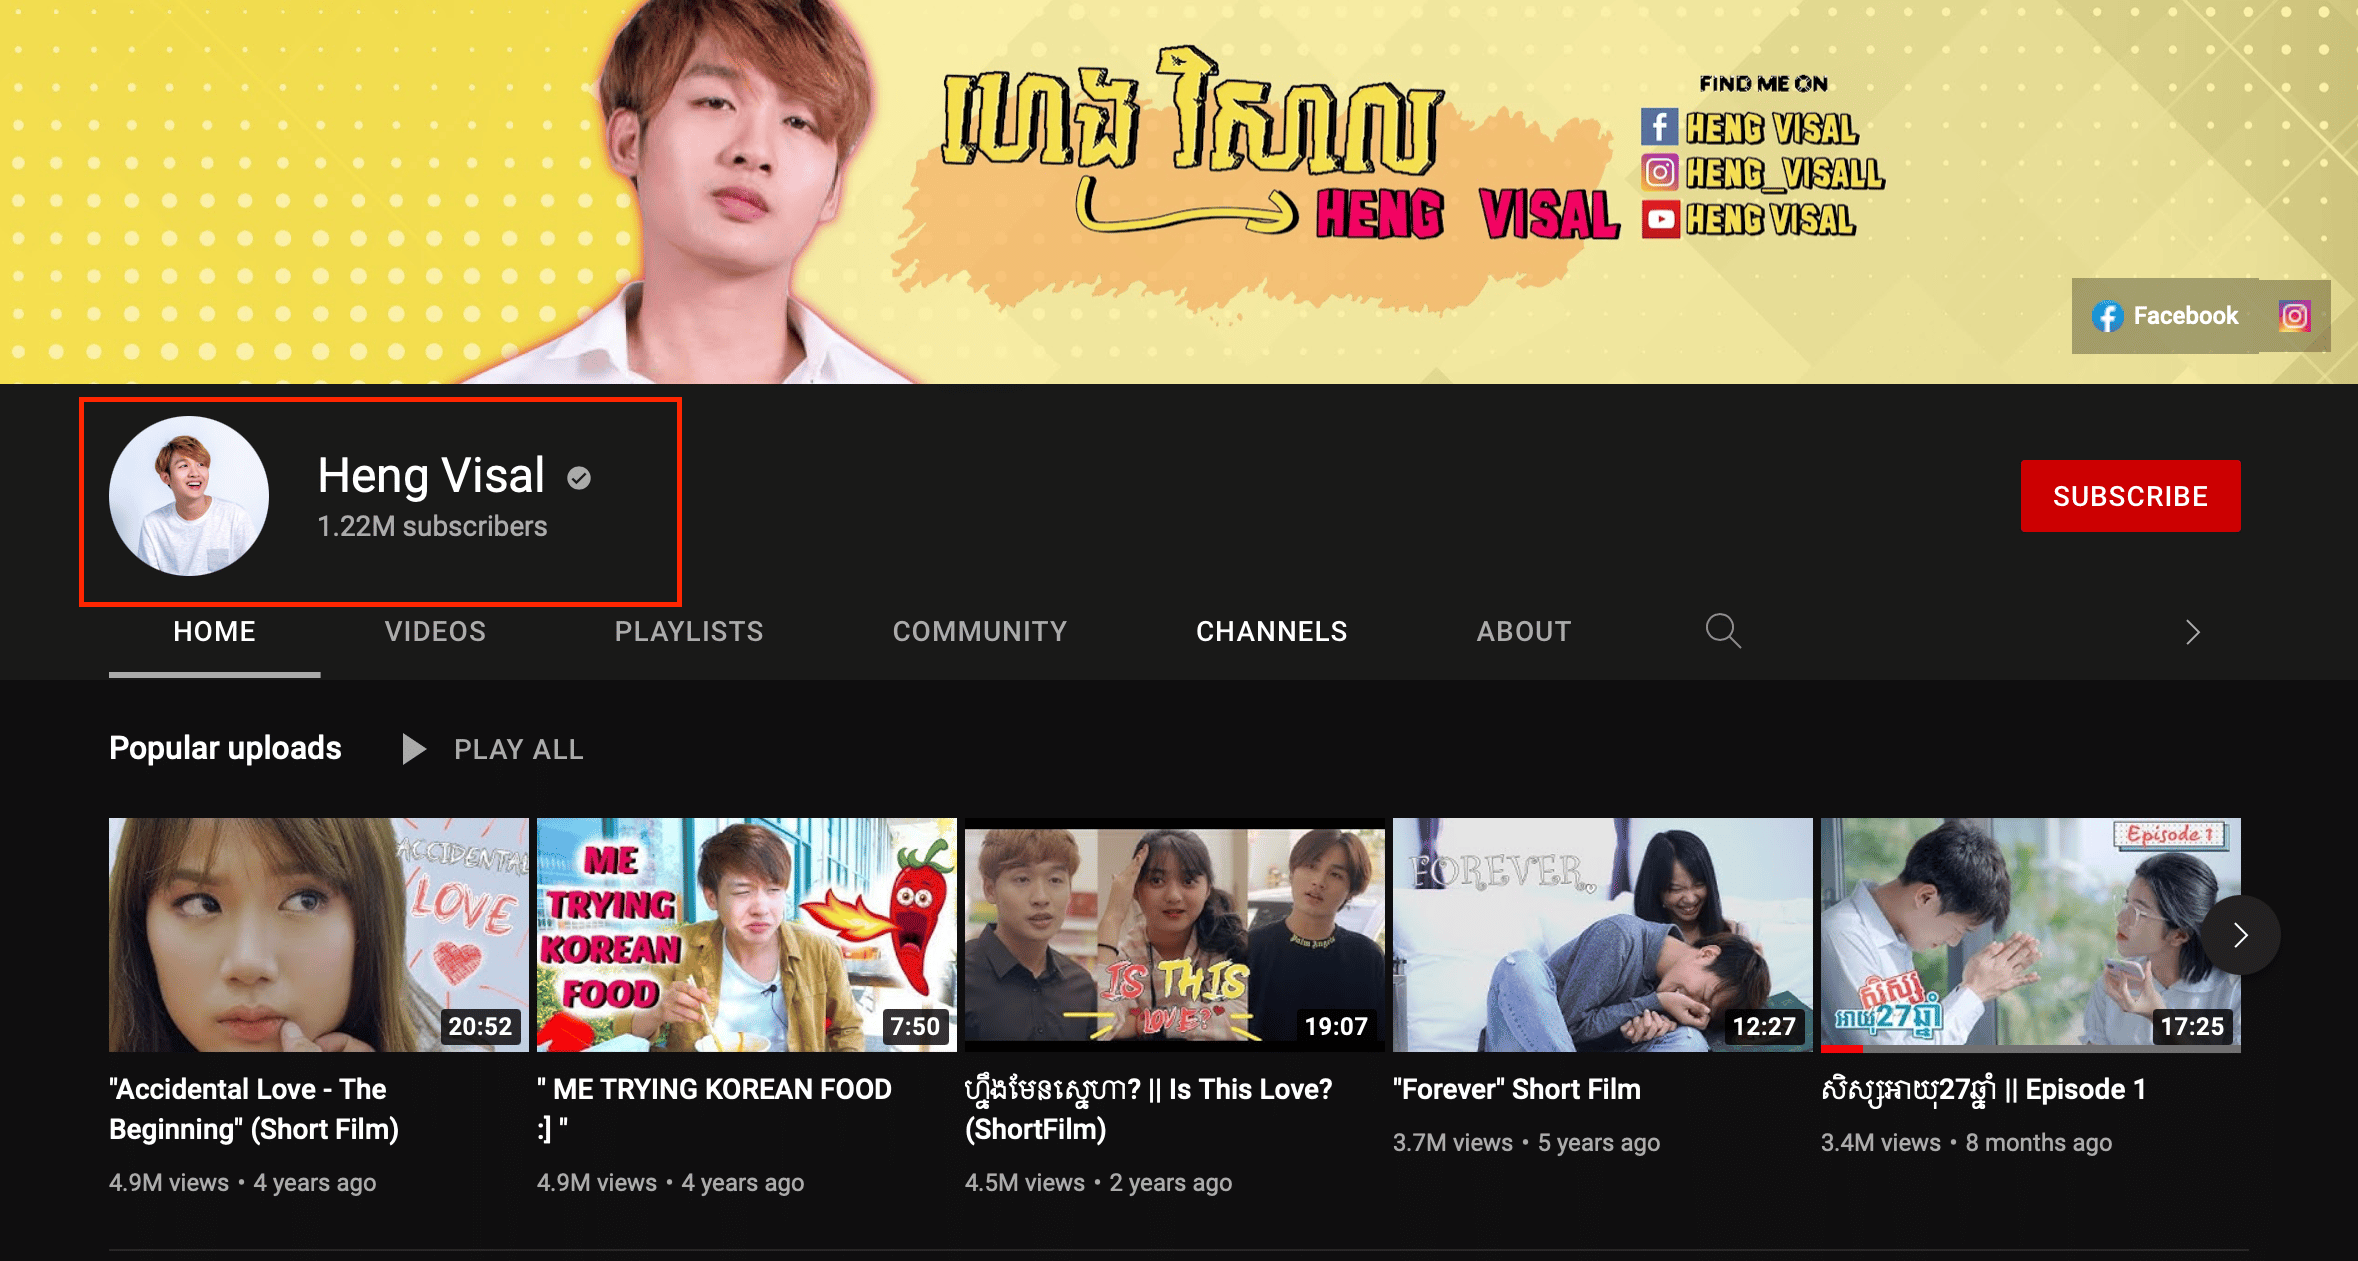The width and height of the screenshot is (2358, 1261).
Task: Click the Episode 1 video red progress bar
Action: coord(1841,1049)
